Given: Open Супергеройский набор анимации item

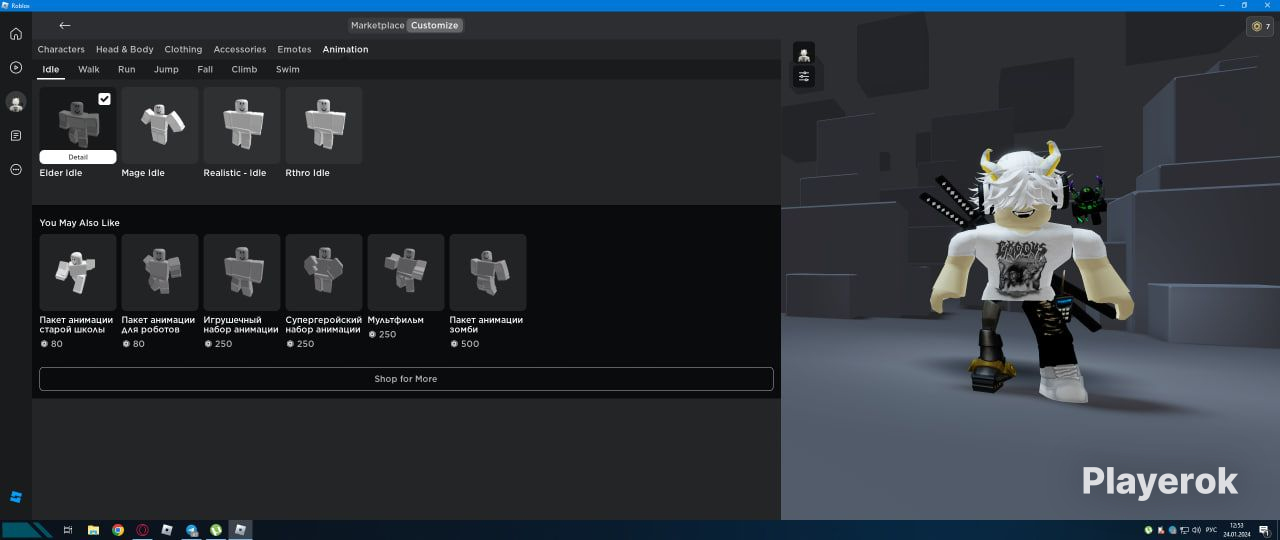Looking at the screenshot, I should (x=324, y=291).
